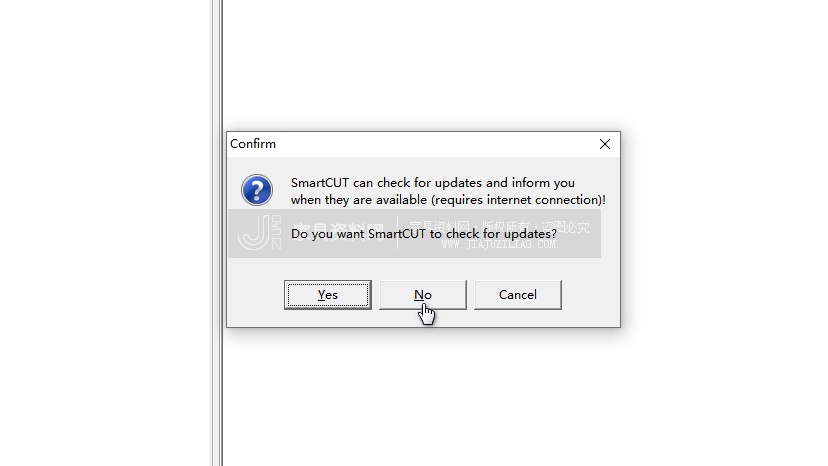828x466 pixels.
Task: Click the white workspace above the Confirm dialog
Action: click(x=422, y=63)
